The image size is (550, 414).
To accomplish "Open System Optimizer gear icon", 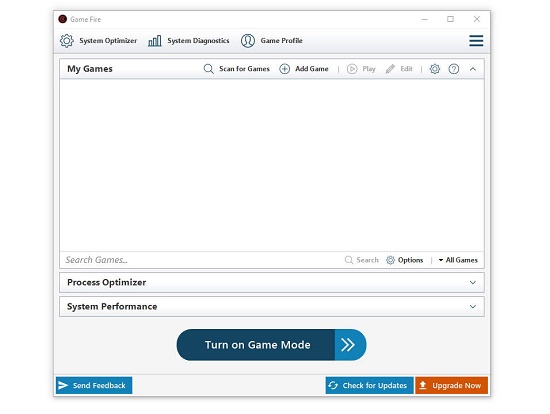I will click(67, 41).
